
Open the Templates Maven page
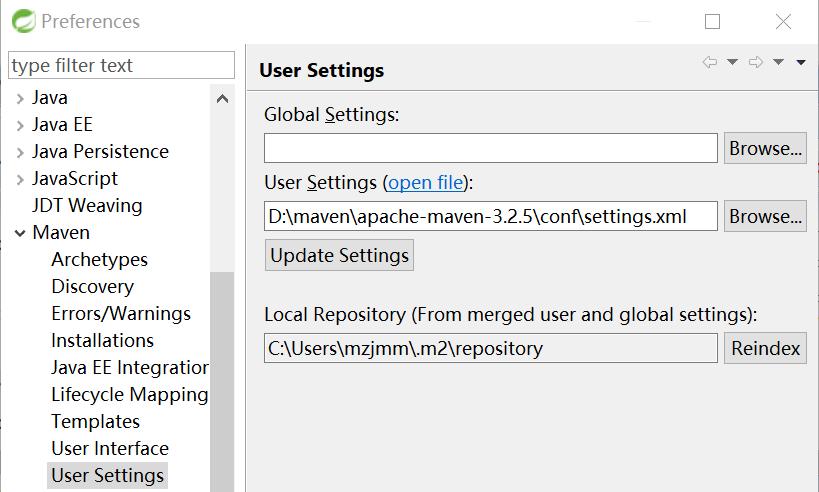click(95, 421)
